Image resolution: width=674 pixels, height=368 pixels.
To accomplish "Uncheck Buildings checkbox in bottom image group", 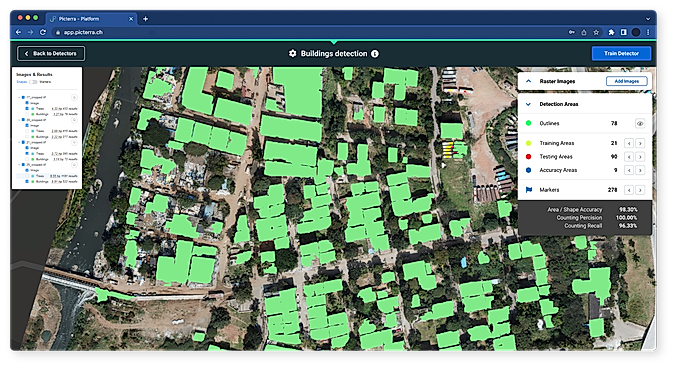I will [x=27, y=181].
